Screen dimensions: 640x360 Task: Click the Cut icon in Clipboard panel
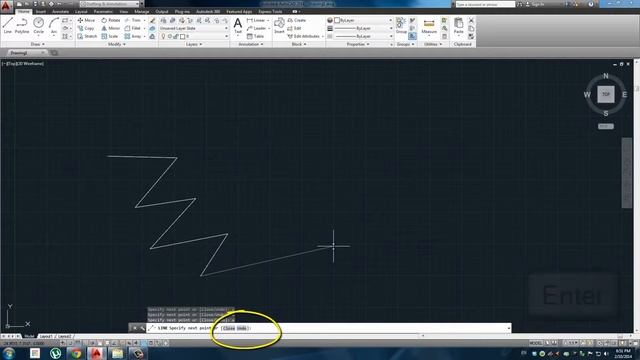(471, 20)
